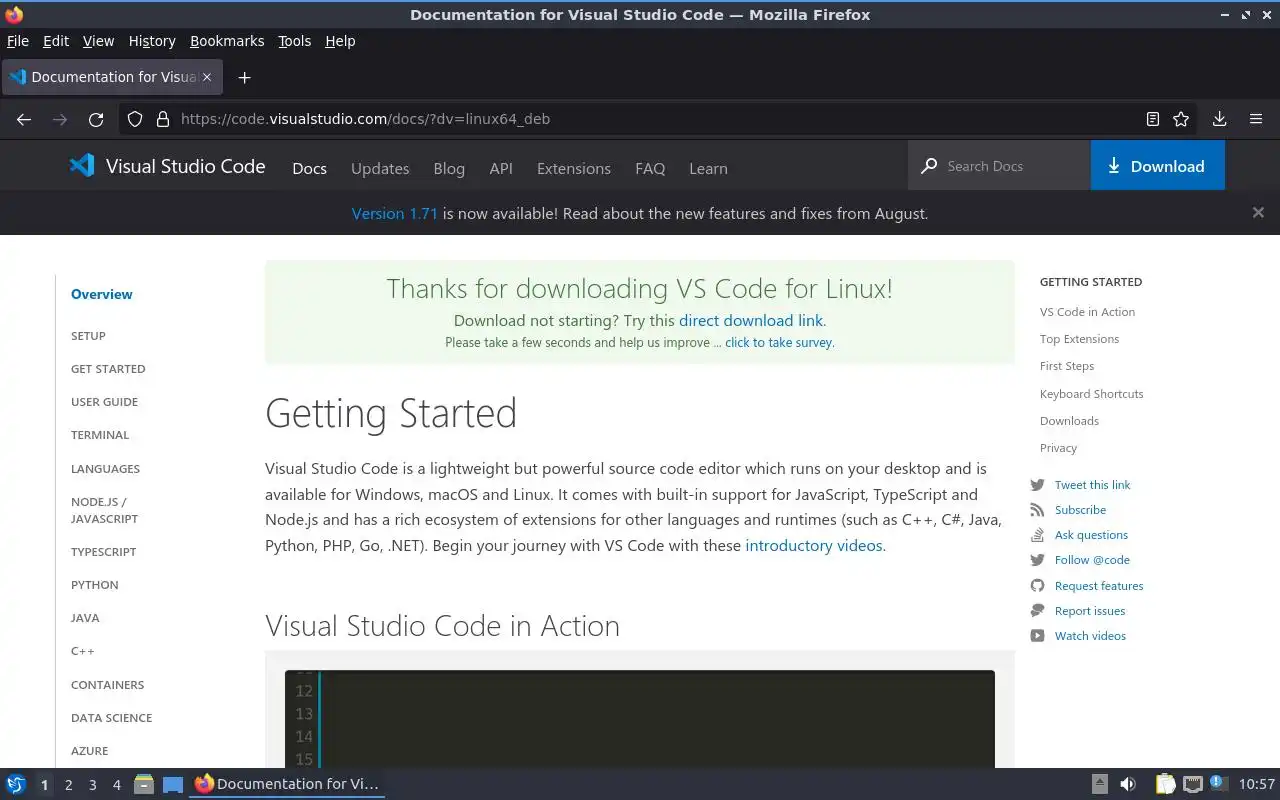The image size is (1280, 800).
Task: Expand the TERMINAL sidebar section
Action: [x=100, y=435]
